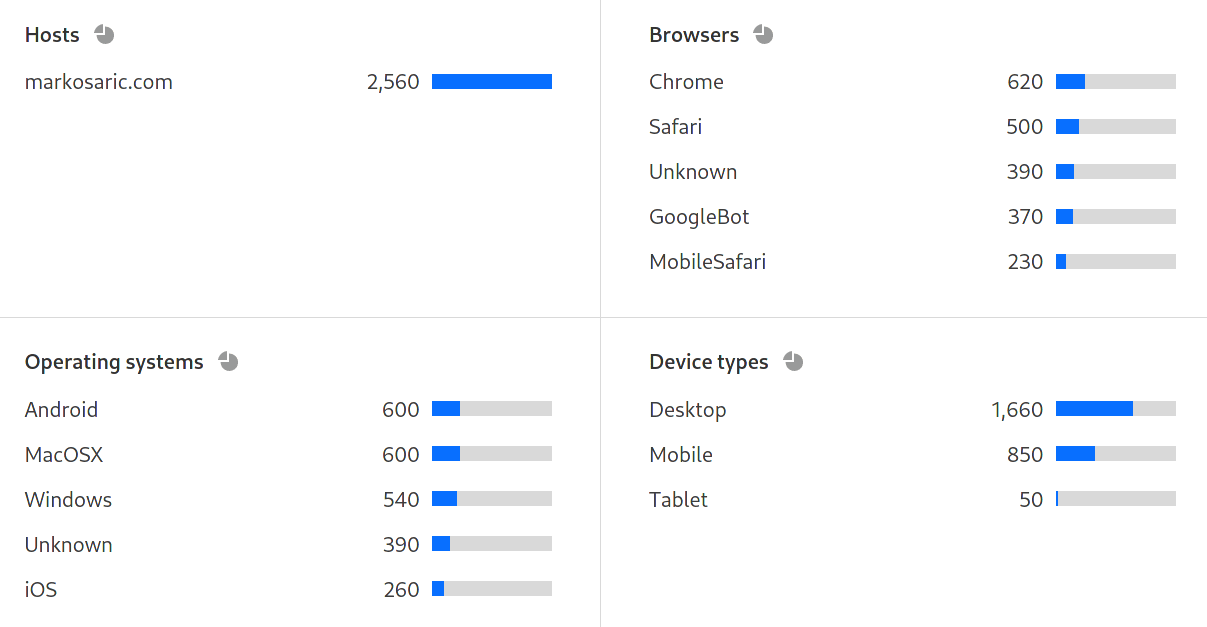Image resolution: width=1207 pixels, height=627 pixels.
Task: Click the pie chart icon beside Device types
Action: coord(792,362)
